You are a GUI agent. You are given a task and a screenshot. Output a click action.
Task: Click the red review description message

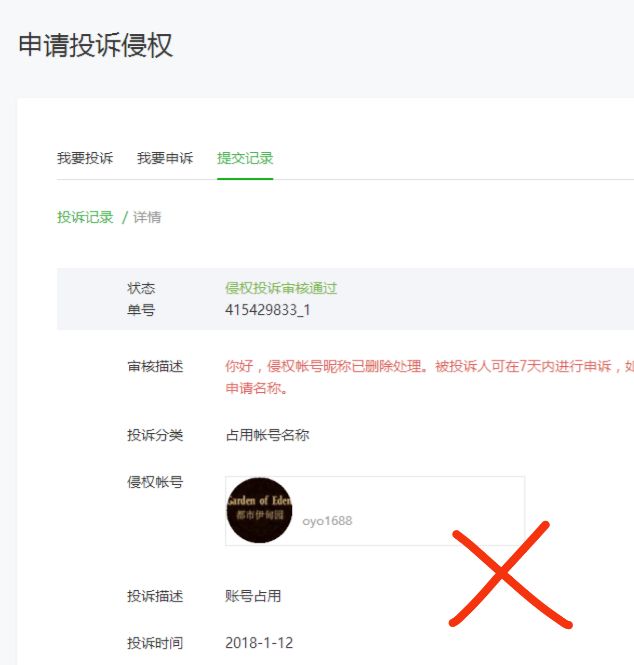(x=429, y=377)
